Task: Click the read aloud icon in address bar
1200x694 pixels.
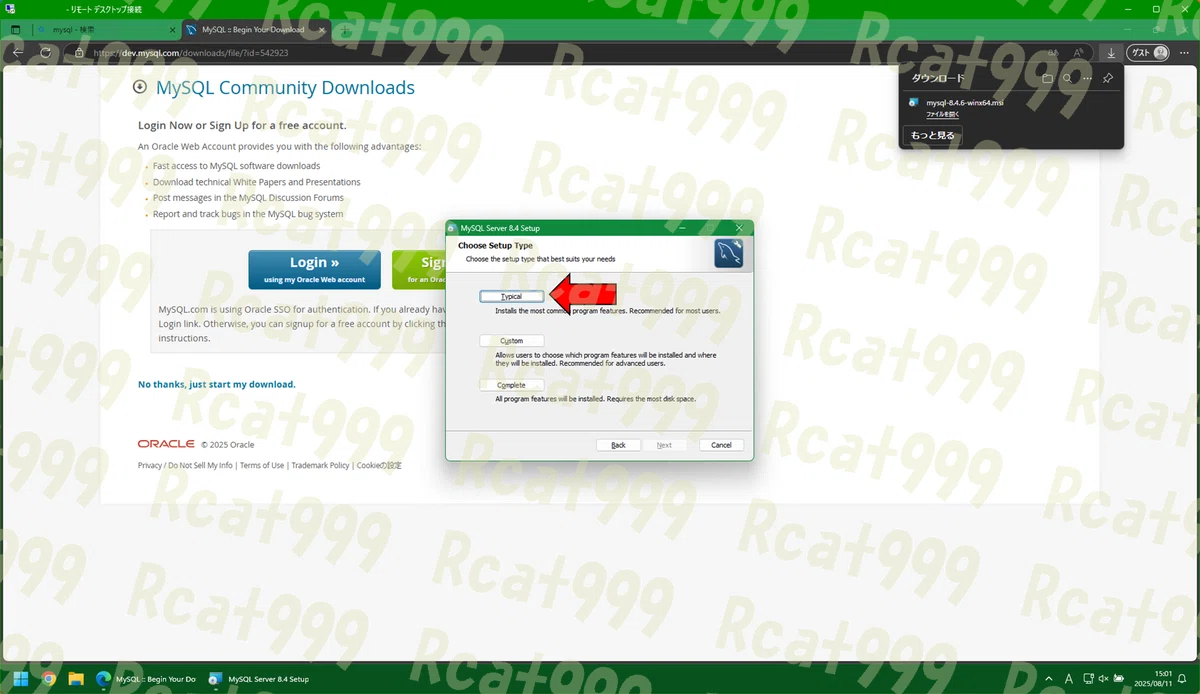Action: [x=1078, y=52]
